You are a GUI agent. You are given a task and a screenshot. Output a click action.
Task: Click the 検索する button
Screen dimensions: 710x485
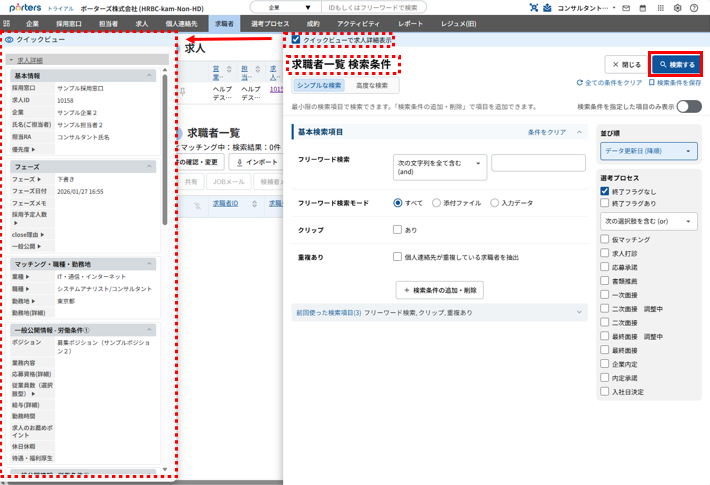(675, 64)
